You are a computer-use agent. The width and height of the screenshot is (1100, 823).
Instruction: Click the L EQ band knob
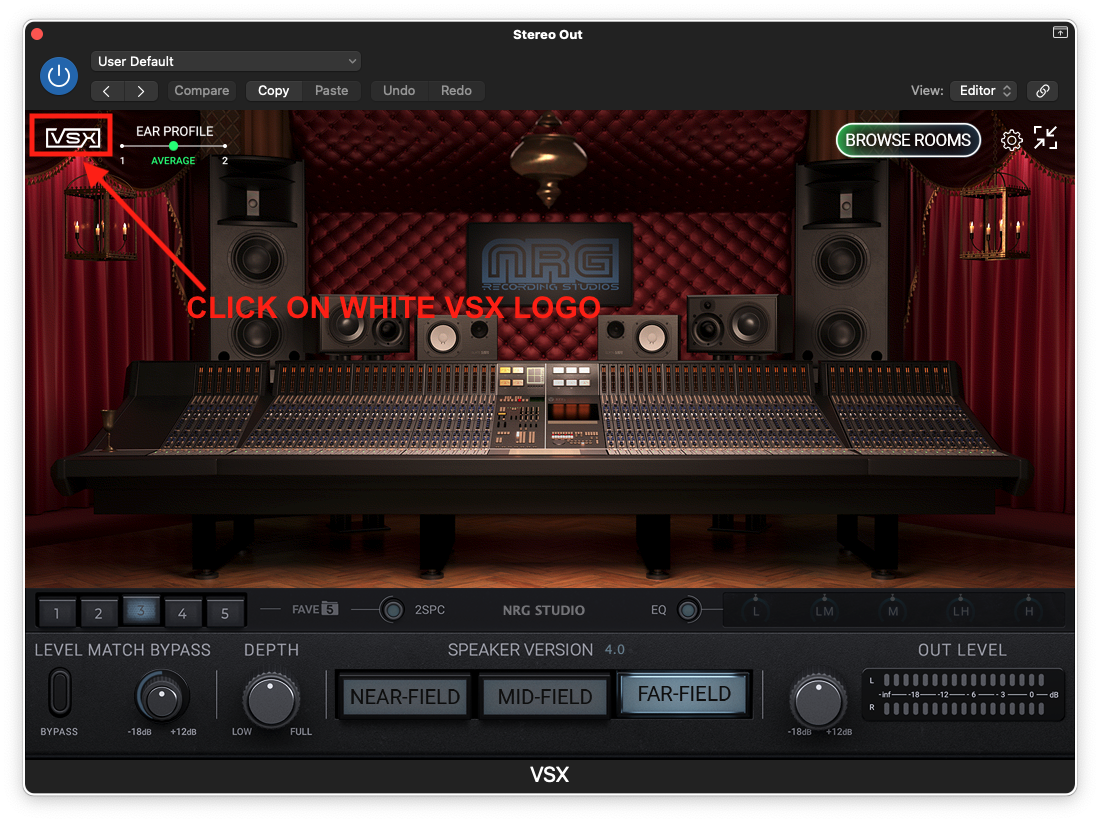pyautogui.click(x=756, y=610)
